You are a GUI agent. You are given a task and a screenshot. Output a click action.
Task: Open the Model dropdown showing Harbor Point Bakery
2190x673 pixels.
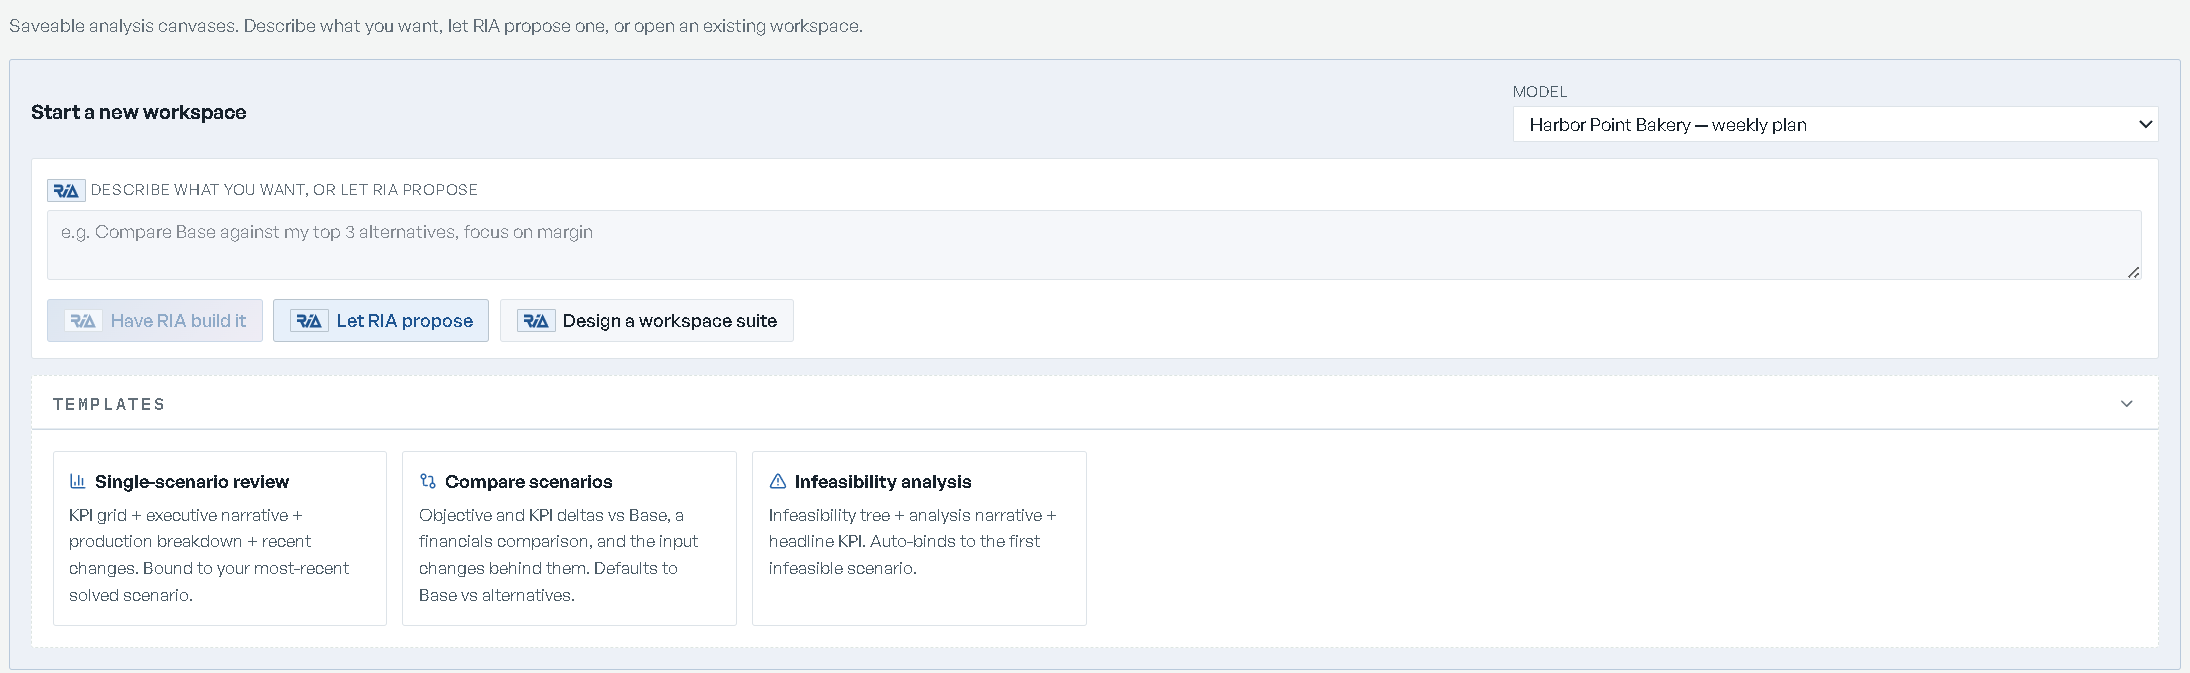coord(1835,124)
